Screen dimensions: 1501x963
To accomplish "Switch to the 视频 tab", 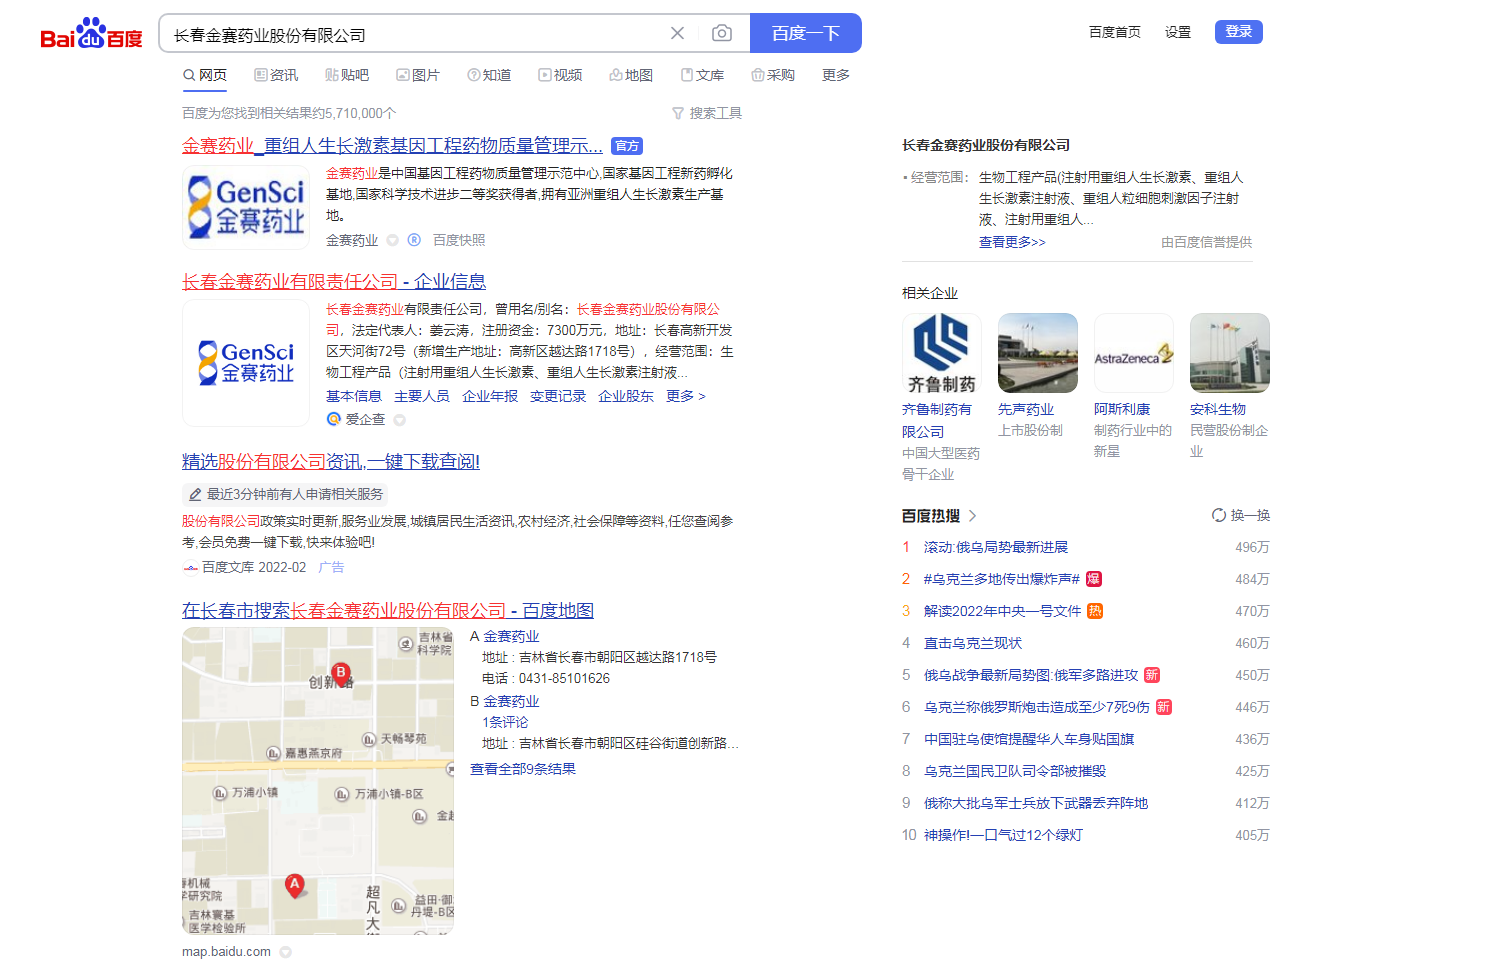I will (x=560, y=75).
